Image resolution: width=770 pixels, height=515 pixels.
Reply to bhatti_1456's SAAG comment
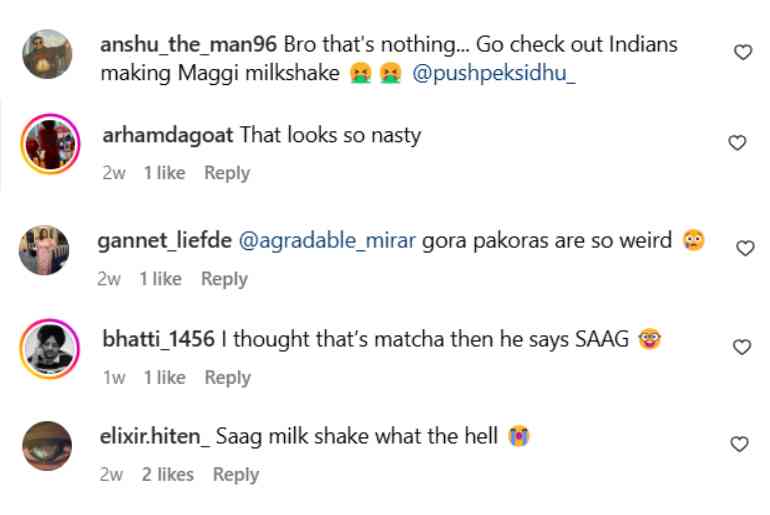click(227, 377)
